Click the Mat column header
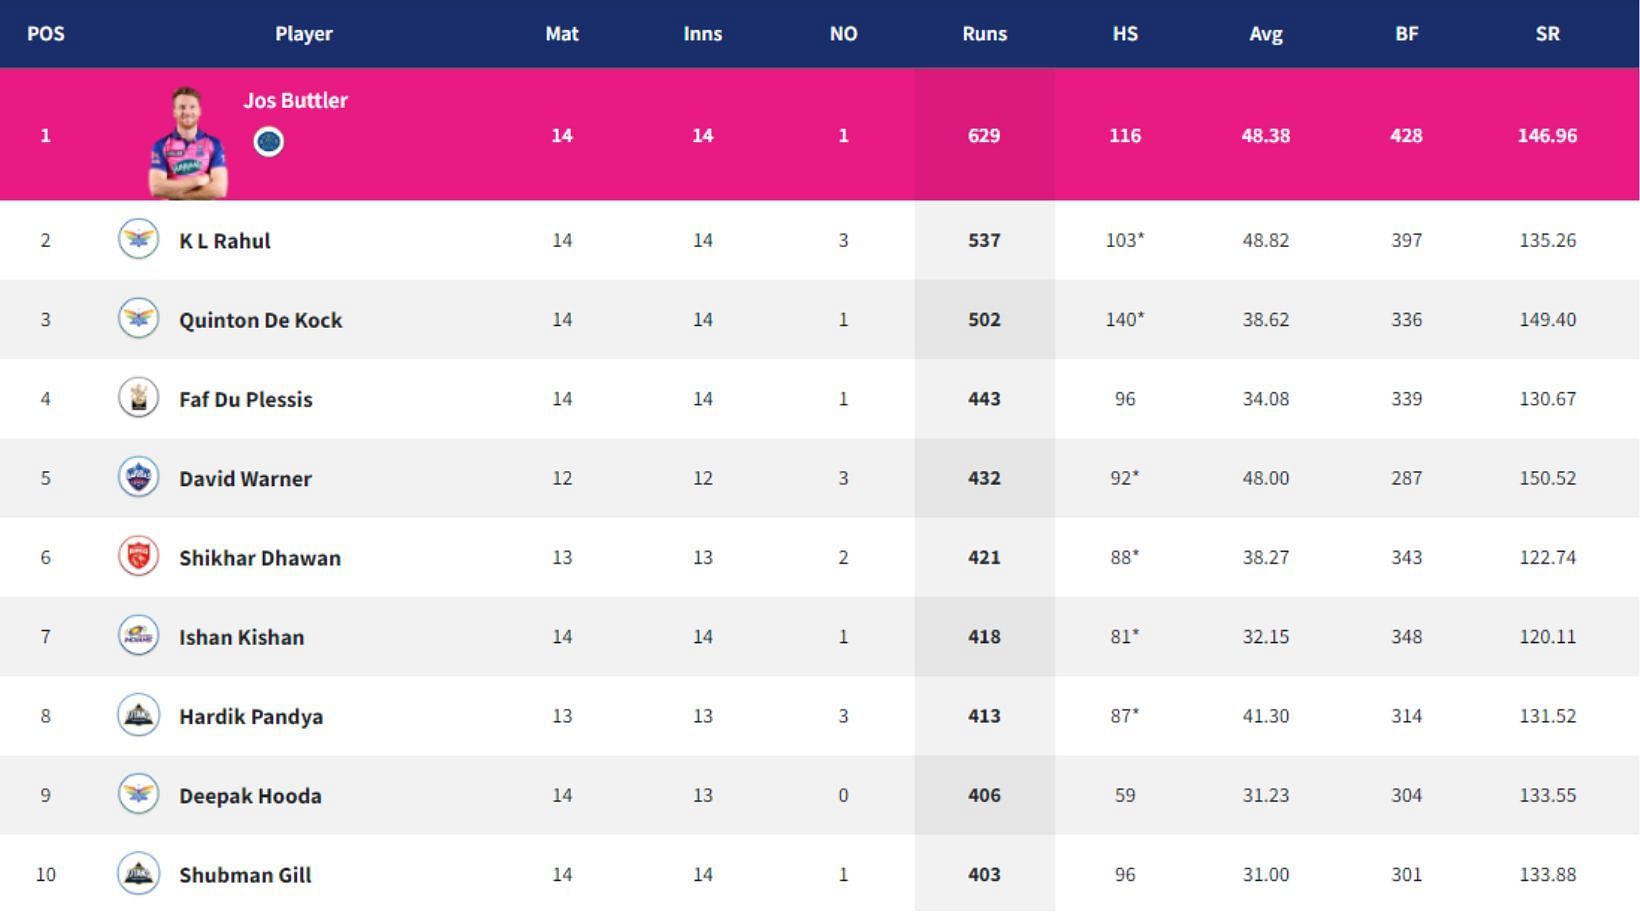The image size is (1640, 924). pyautogui.click(x=562, y=33)
